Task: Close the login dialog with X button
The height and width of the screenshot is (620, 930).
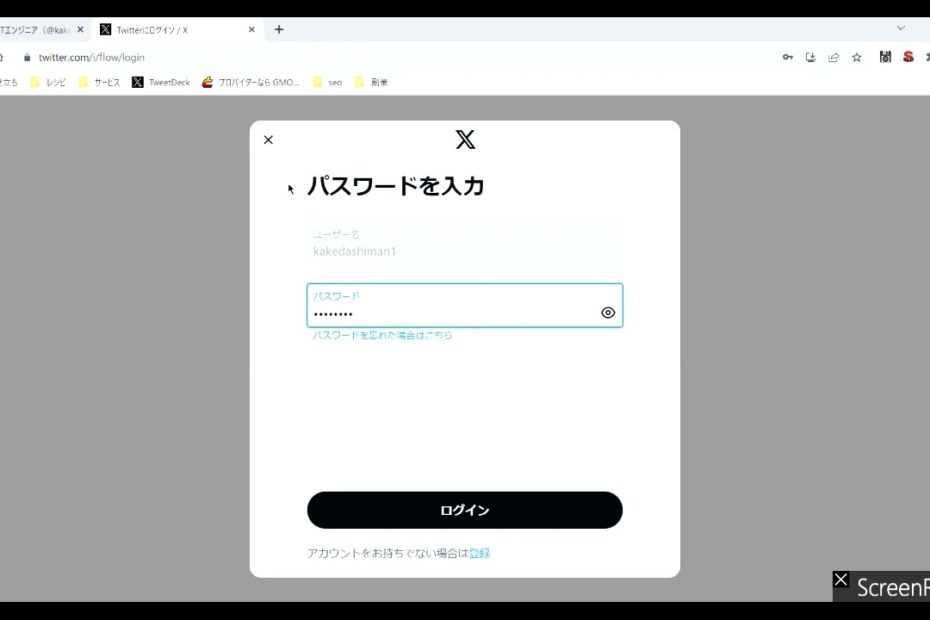Action: [268, 140]
